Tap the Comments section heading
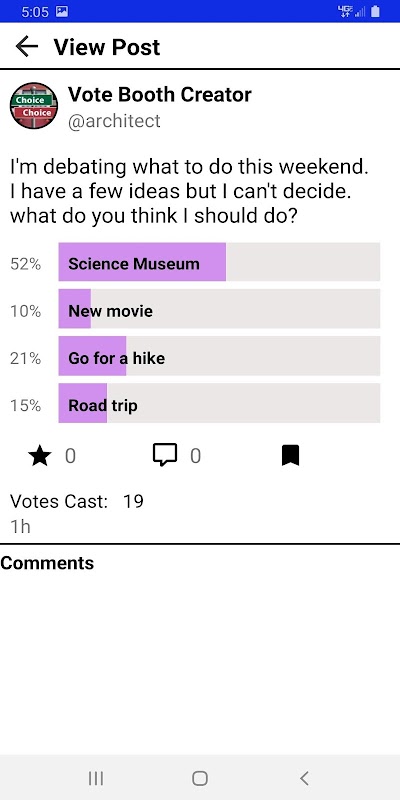The image size is (400, 800). (x=47, y=563)
